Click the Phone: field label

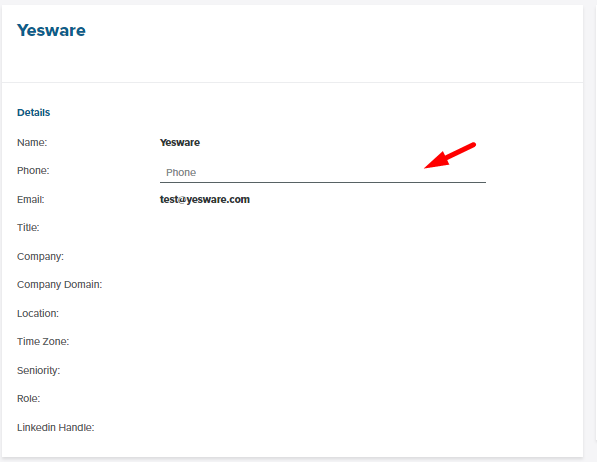(33, 170)
